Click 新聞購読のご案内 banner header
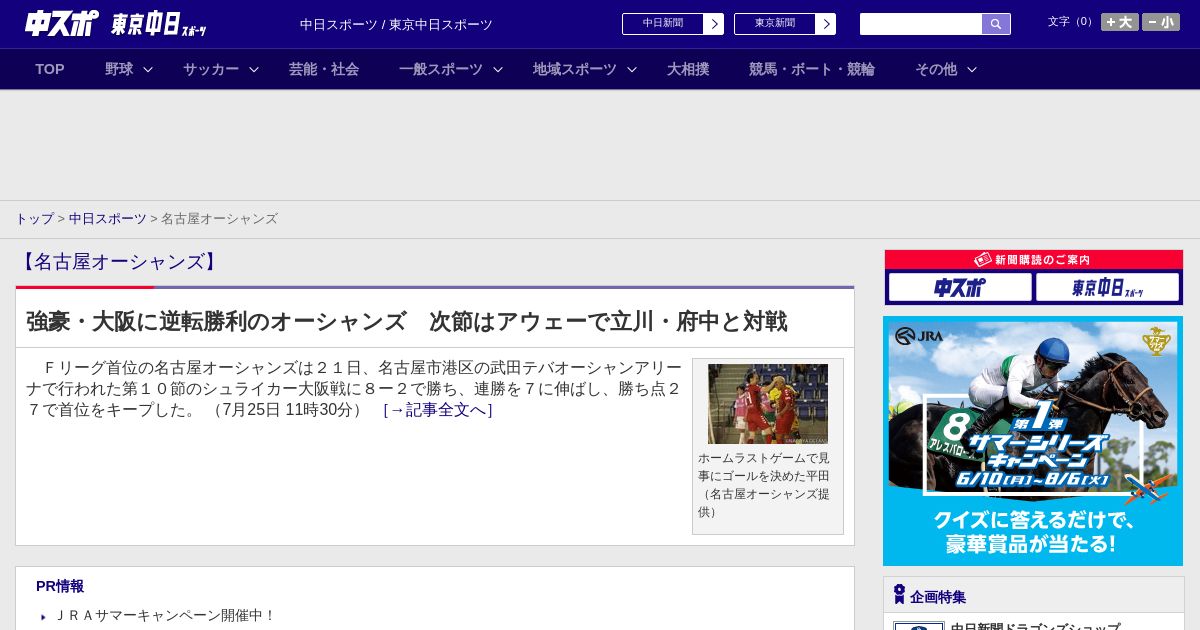Image resolution: width=1200 pixels, height=630 pixels. (1033, 259)
